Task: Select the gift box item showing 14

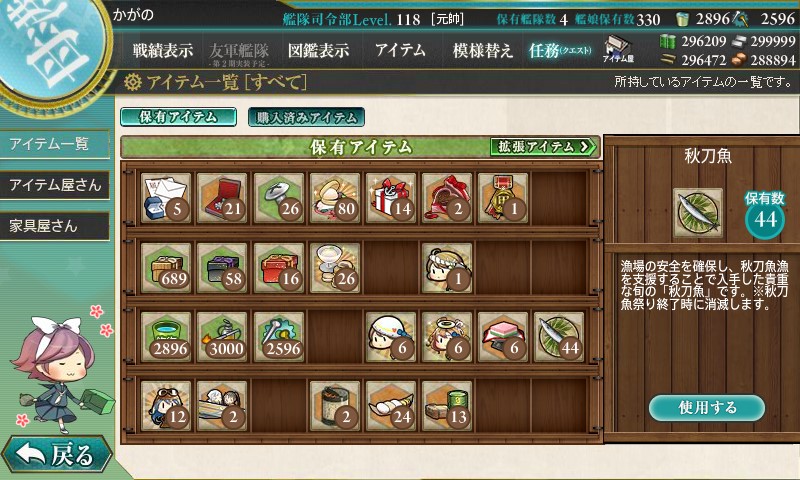Action: pos(391,198)
